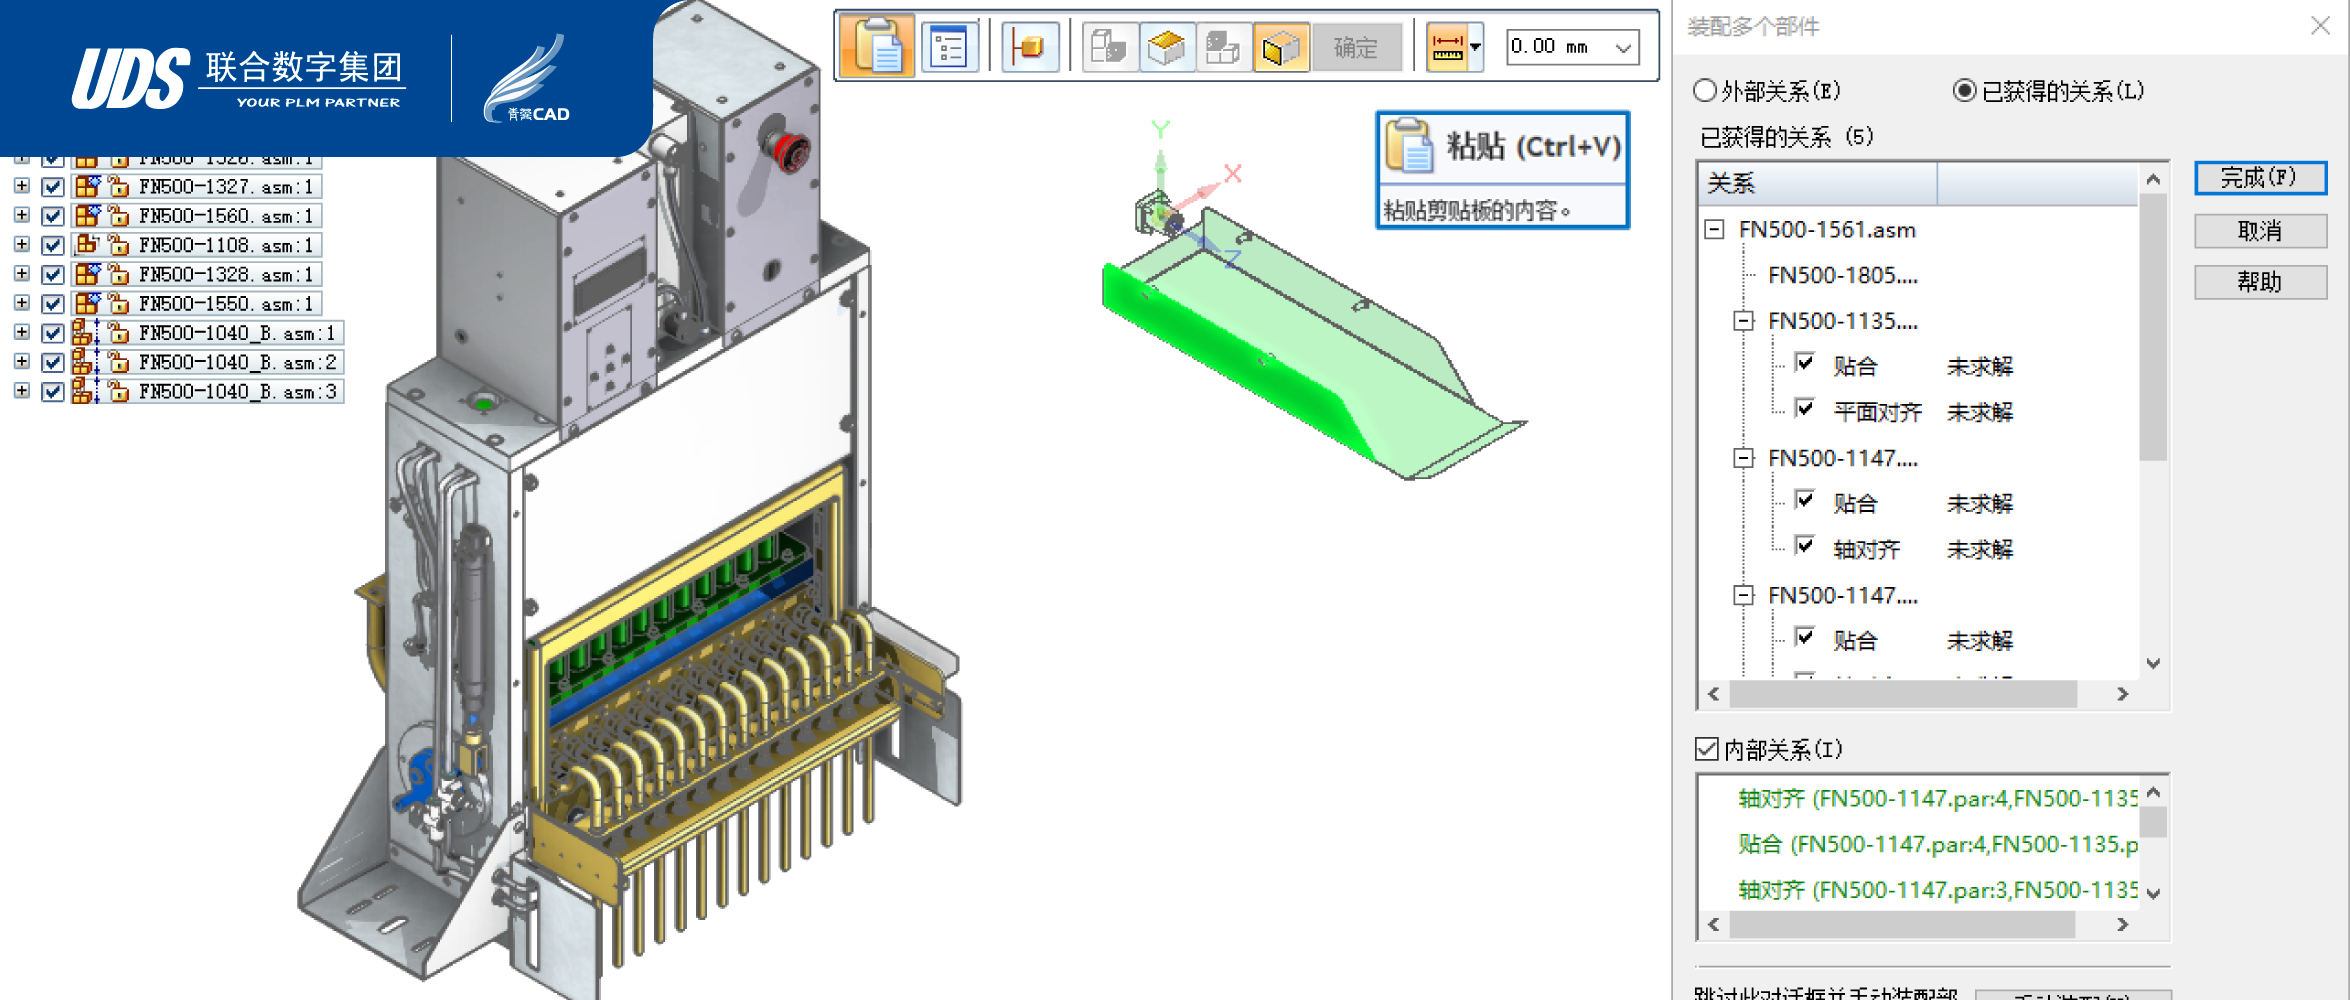Screen dimensions: 2350x1000
Task: Select the cube with highlighted top face
Action: pos(1166,47)
